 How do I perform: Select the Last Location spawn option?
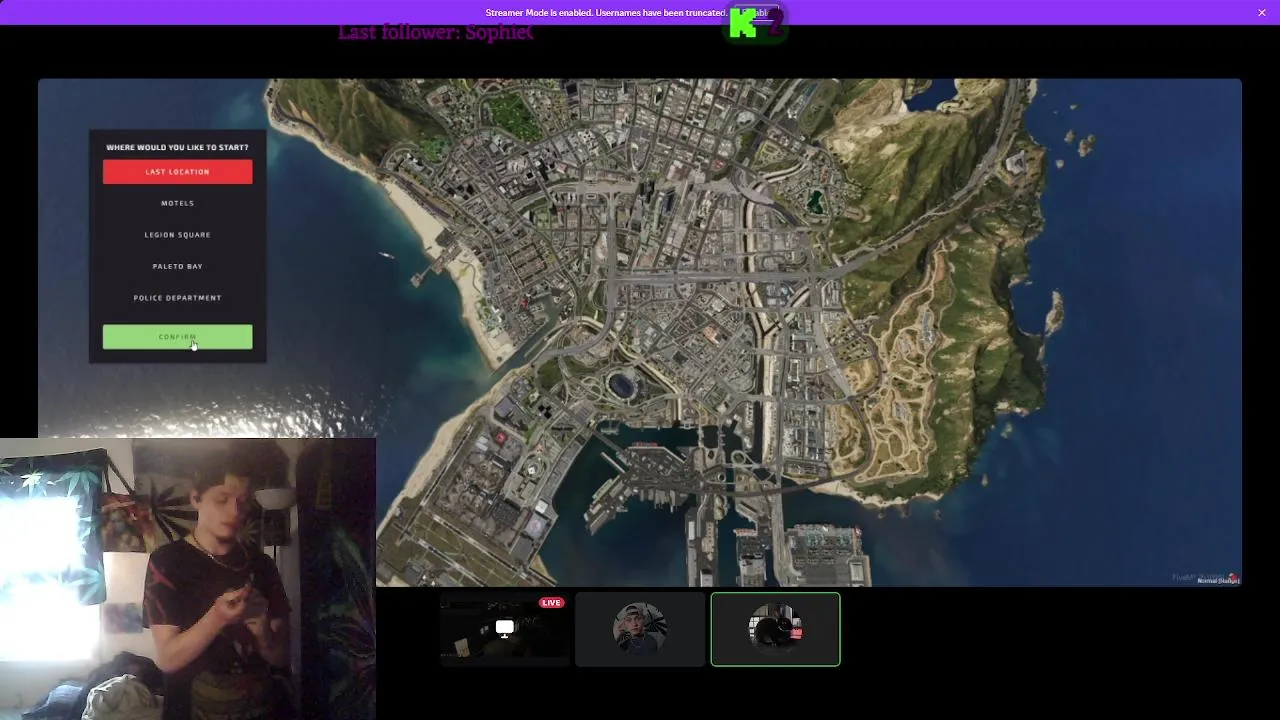click(177, 172)
